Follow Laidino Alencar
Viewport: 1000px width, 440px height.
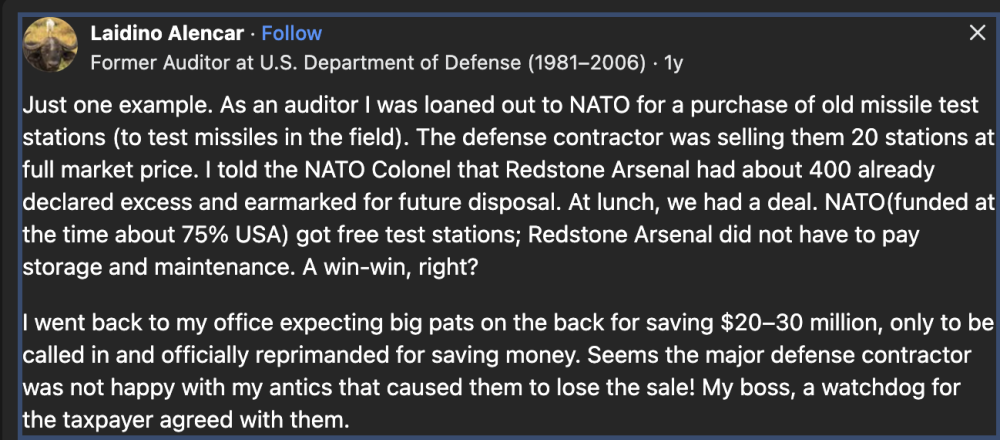[291, 33]
